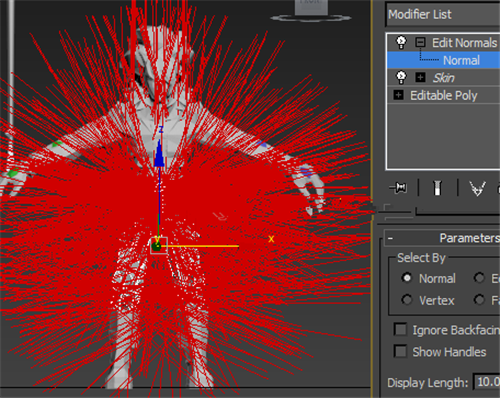Open the Modifier List dropdown
This screenshot has width=500, height=398.
coord(443,14)
